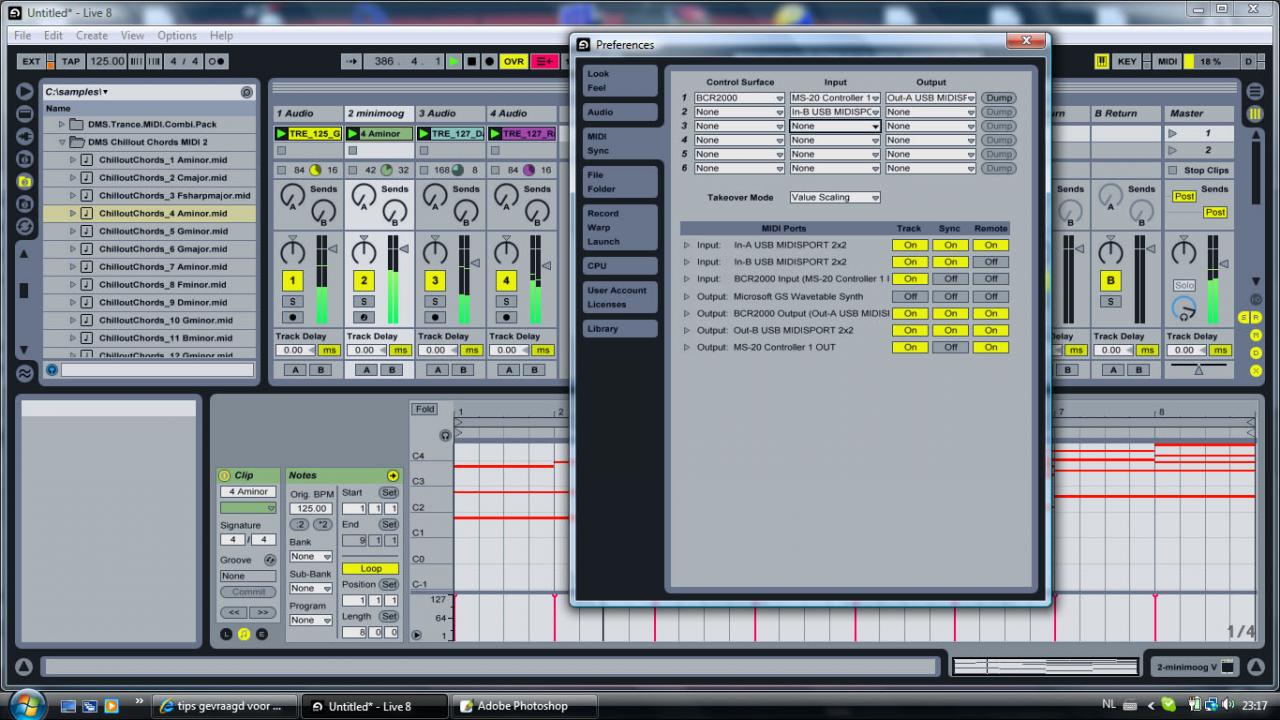
Task: Click the EXT sync button
Action: [x=31, y=61]
